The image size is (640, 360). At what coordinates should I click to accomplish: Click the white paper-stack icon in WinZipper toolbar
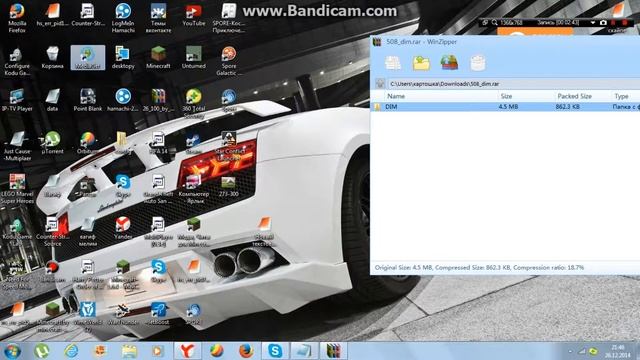point(393,63)
